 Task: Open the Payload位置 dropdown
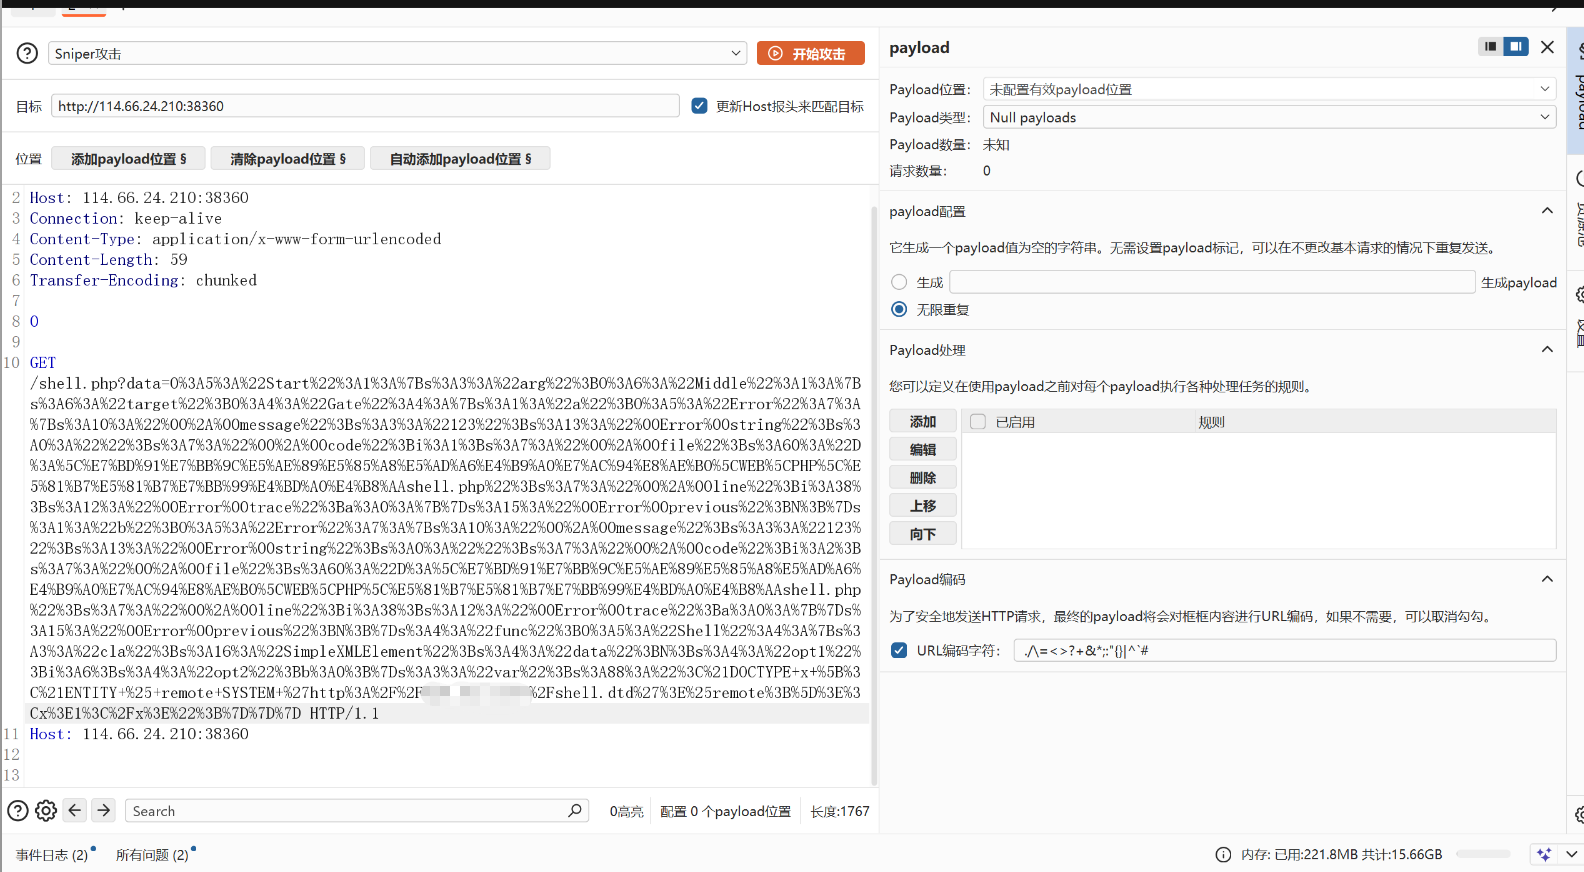[1269, 89]
